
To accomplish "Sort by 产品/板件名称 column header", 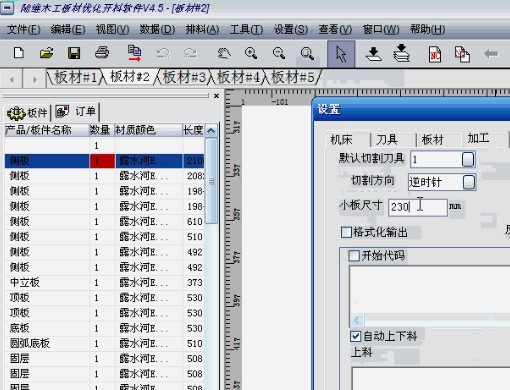I will click(x=46, y=130).
